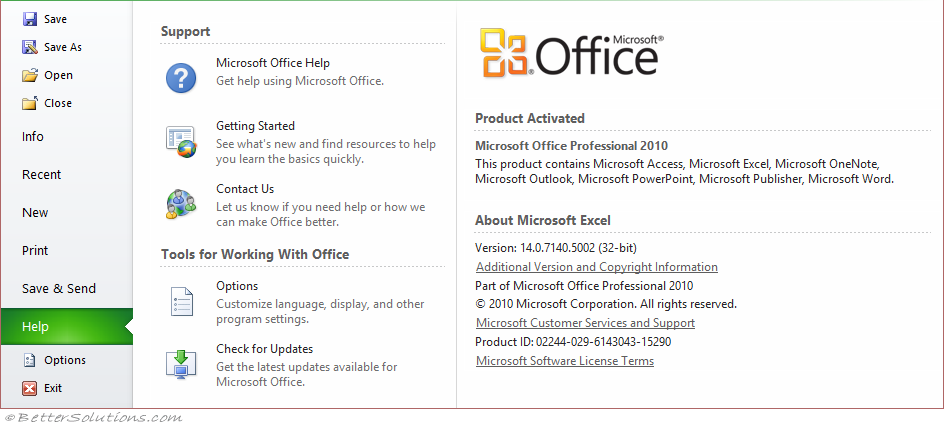Click the Save floppy disk icon
This screenshot has height=427, width=944.
click(30, 19)
